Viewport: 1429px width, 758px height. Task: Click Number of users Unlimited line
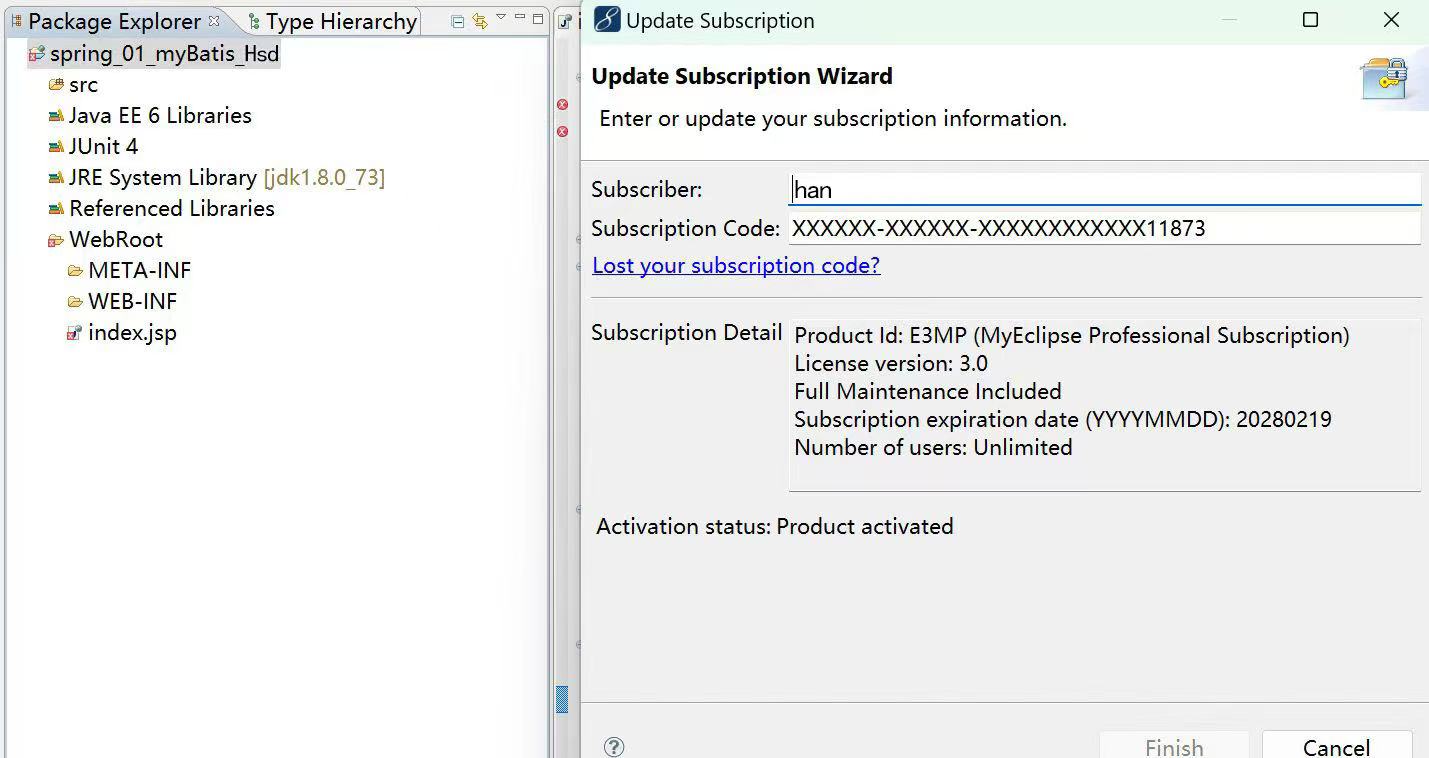pos(933,448)
